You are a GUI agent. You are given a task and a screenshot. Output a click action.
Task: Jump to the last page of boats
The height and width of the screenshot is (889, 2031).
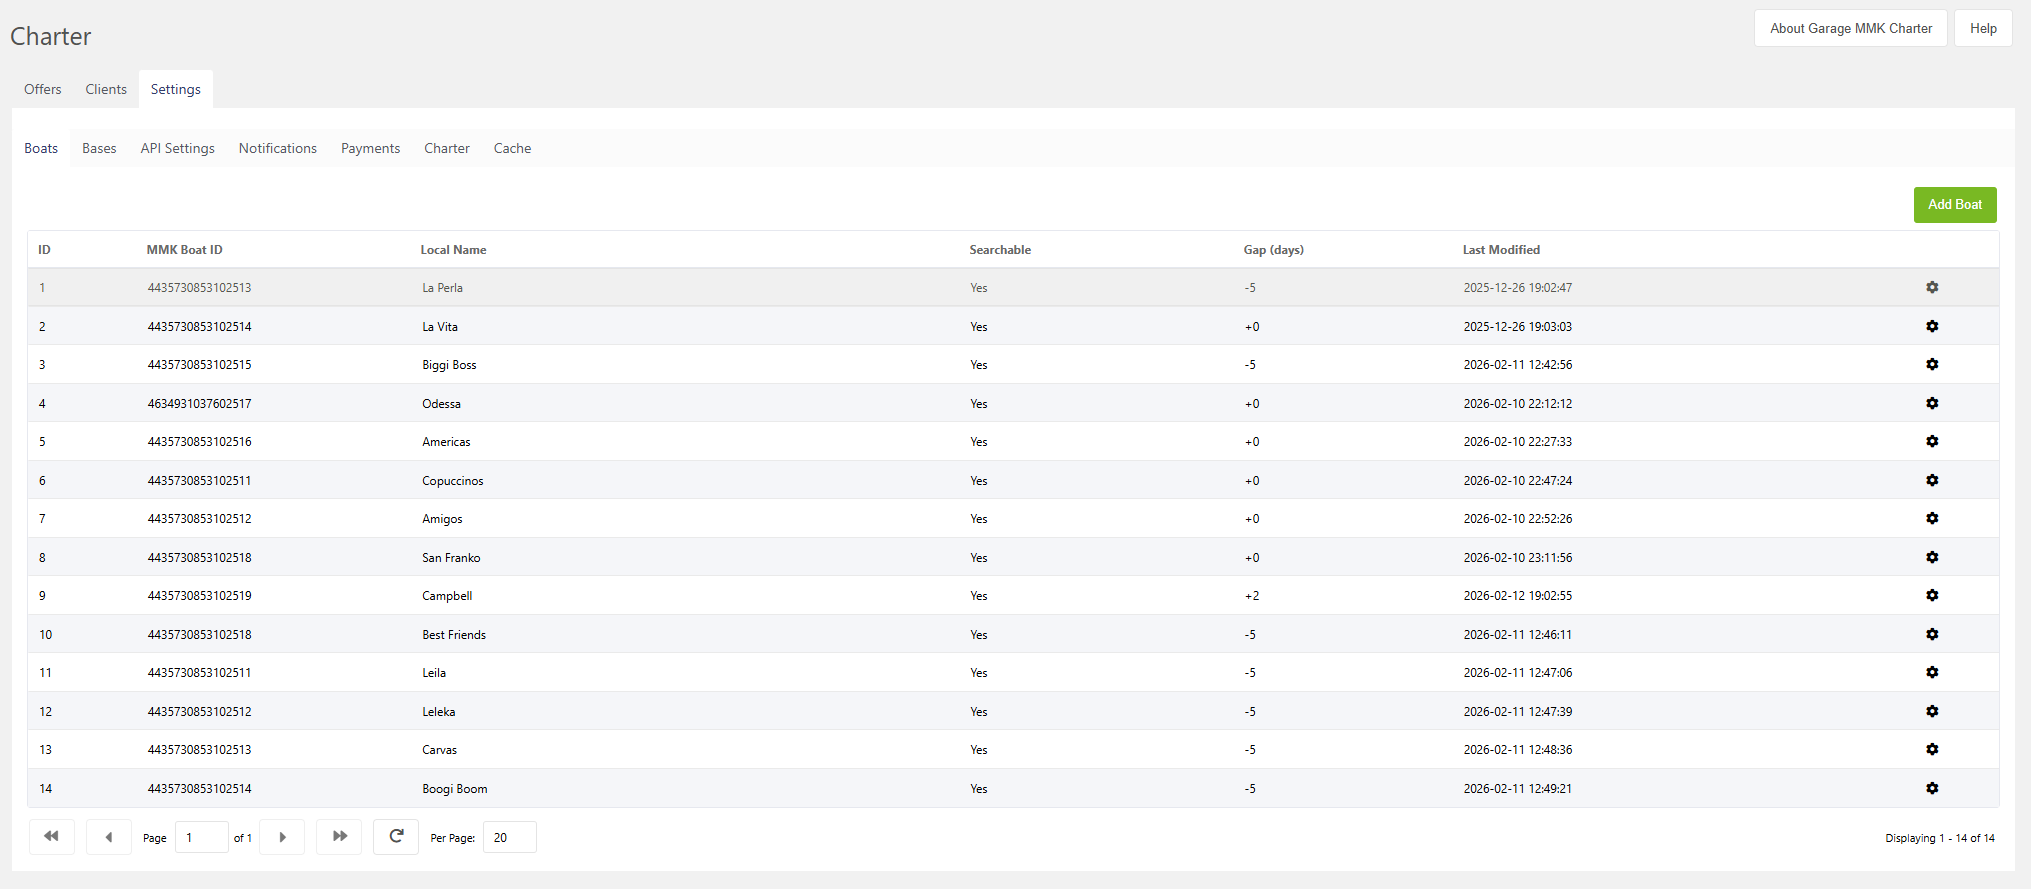pos(339,837)
